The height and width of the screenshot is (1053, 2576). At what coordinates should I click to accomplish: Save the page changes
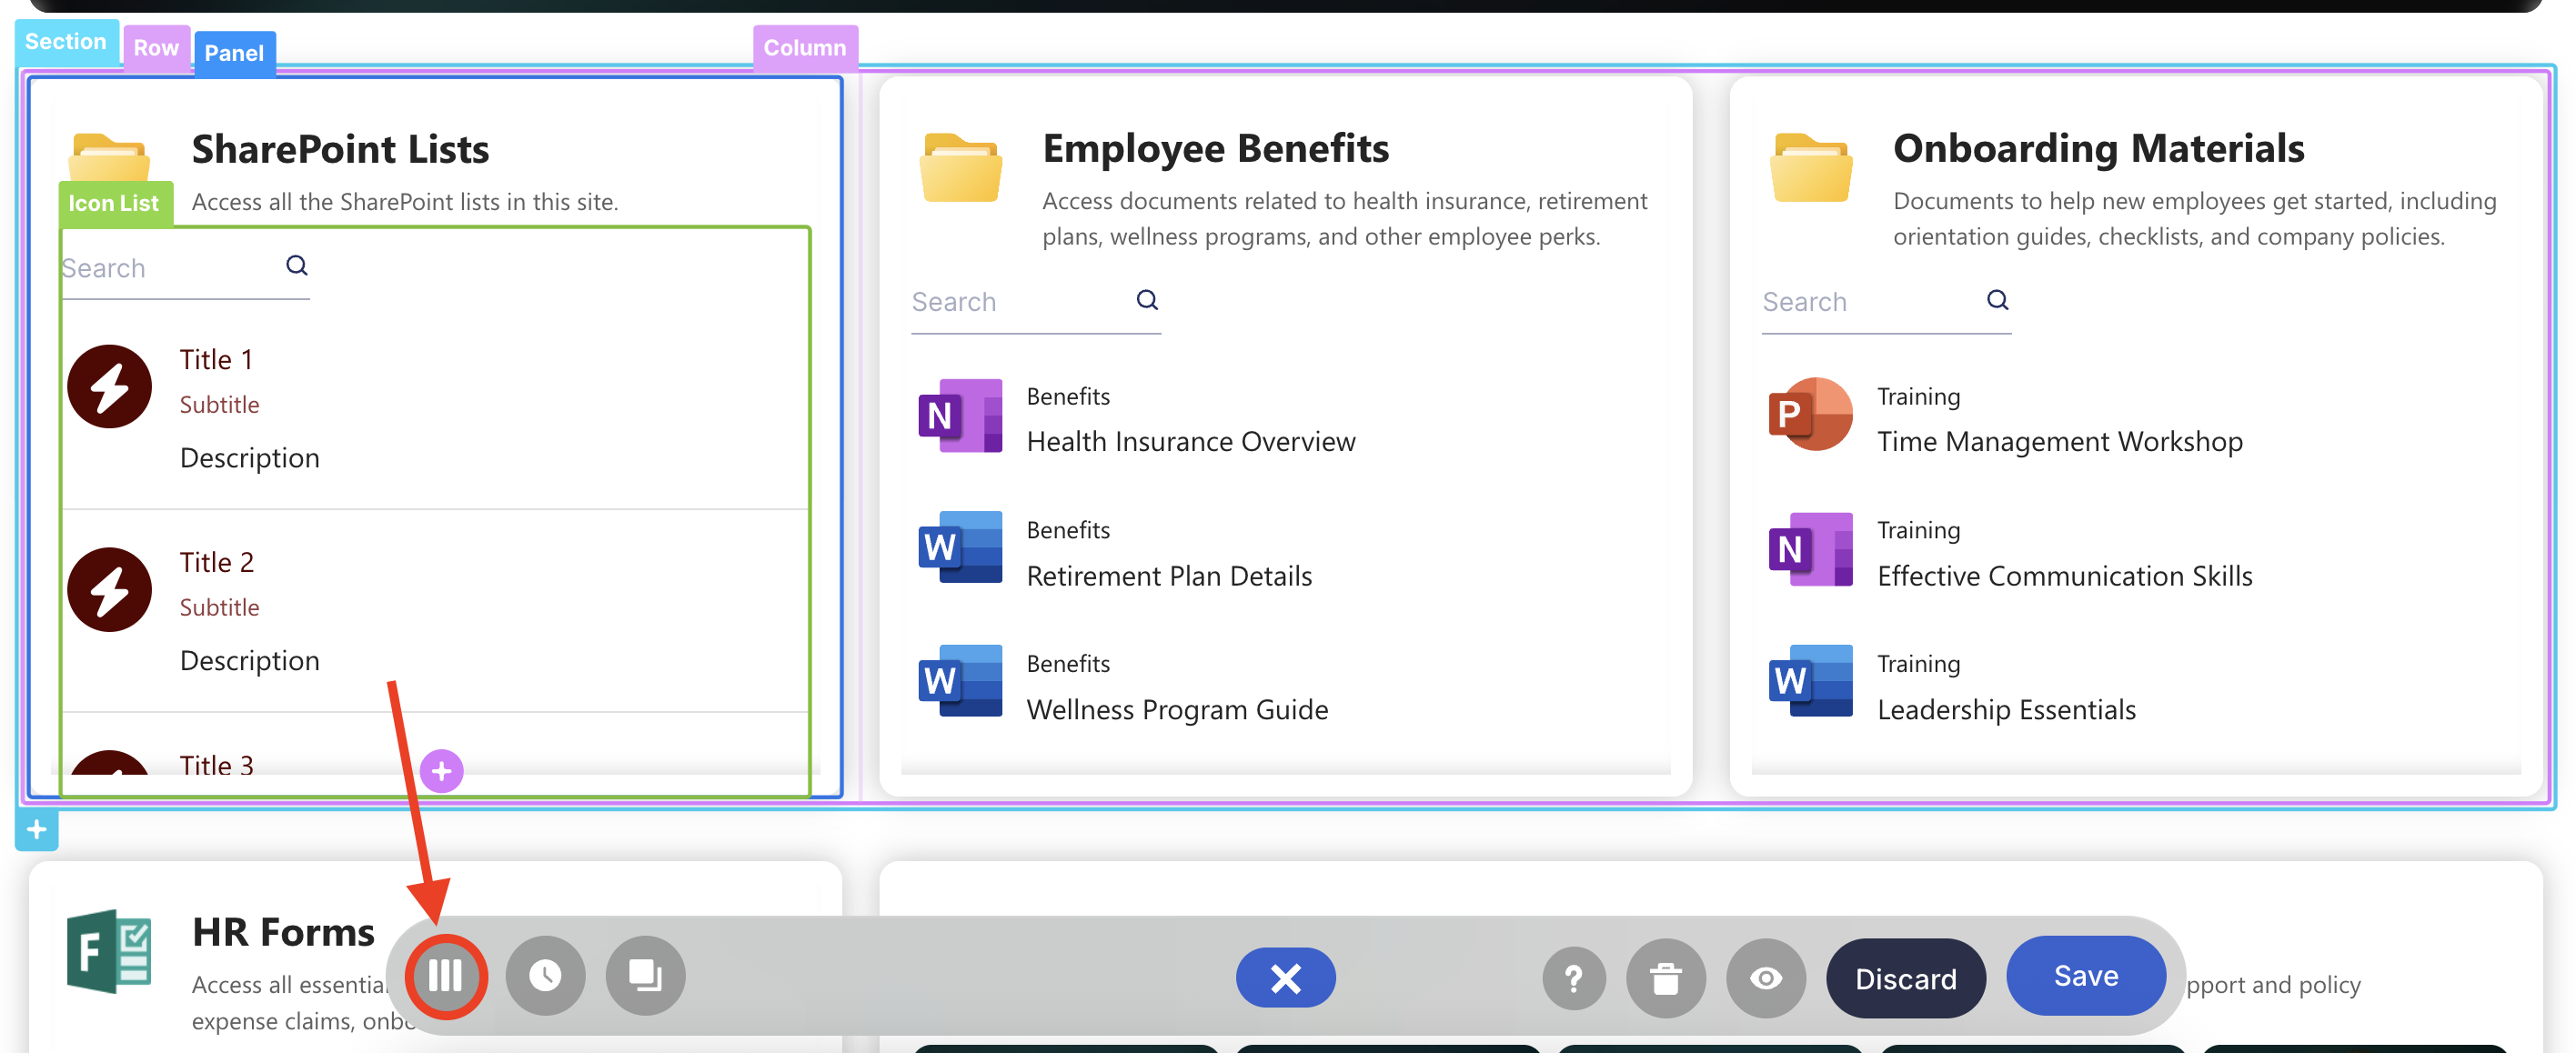(x=2086, y=975)
